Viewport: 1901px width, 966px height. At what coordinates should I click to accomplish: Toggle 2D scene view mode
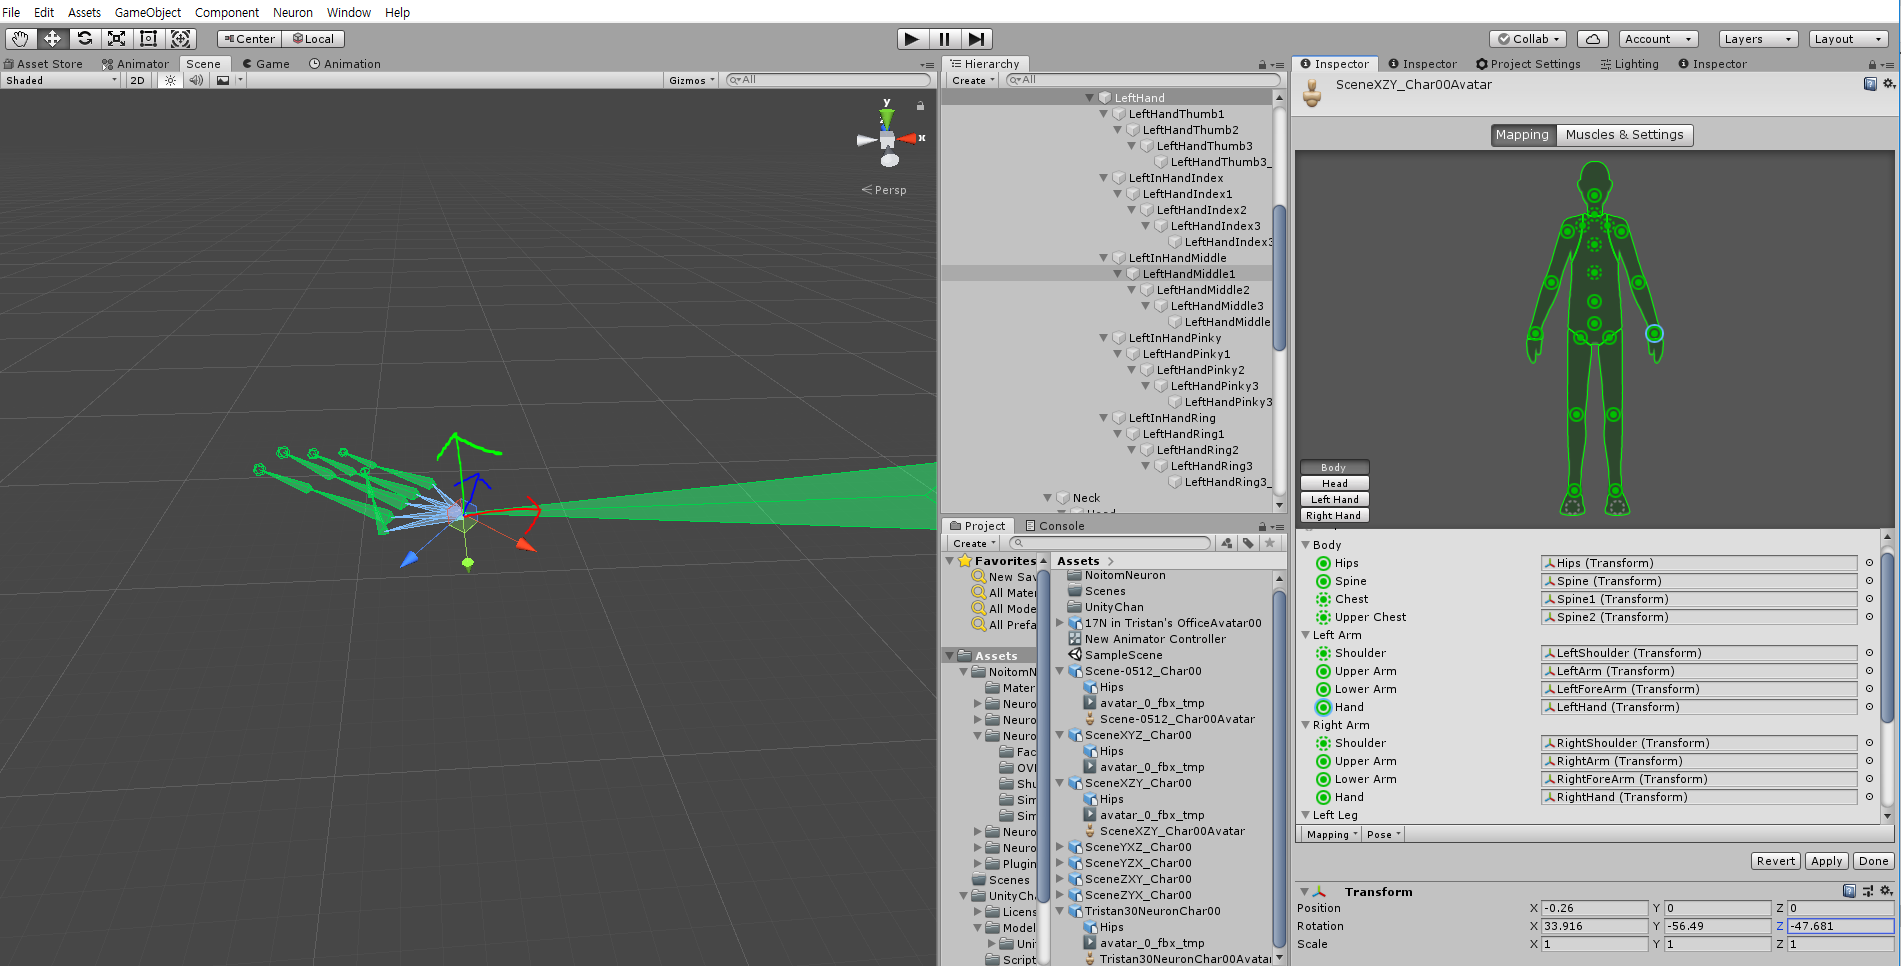click(x=137, y=80)
